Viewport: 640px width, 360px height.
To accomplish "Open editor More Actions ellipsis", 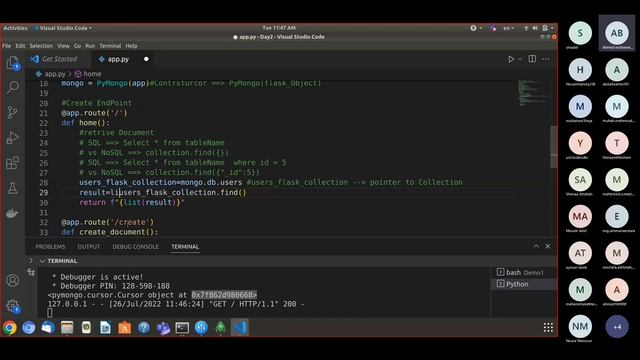I will (545, 59).
